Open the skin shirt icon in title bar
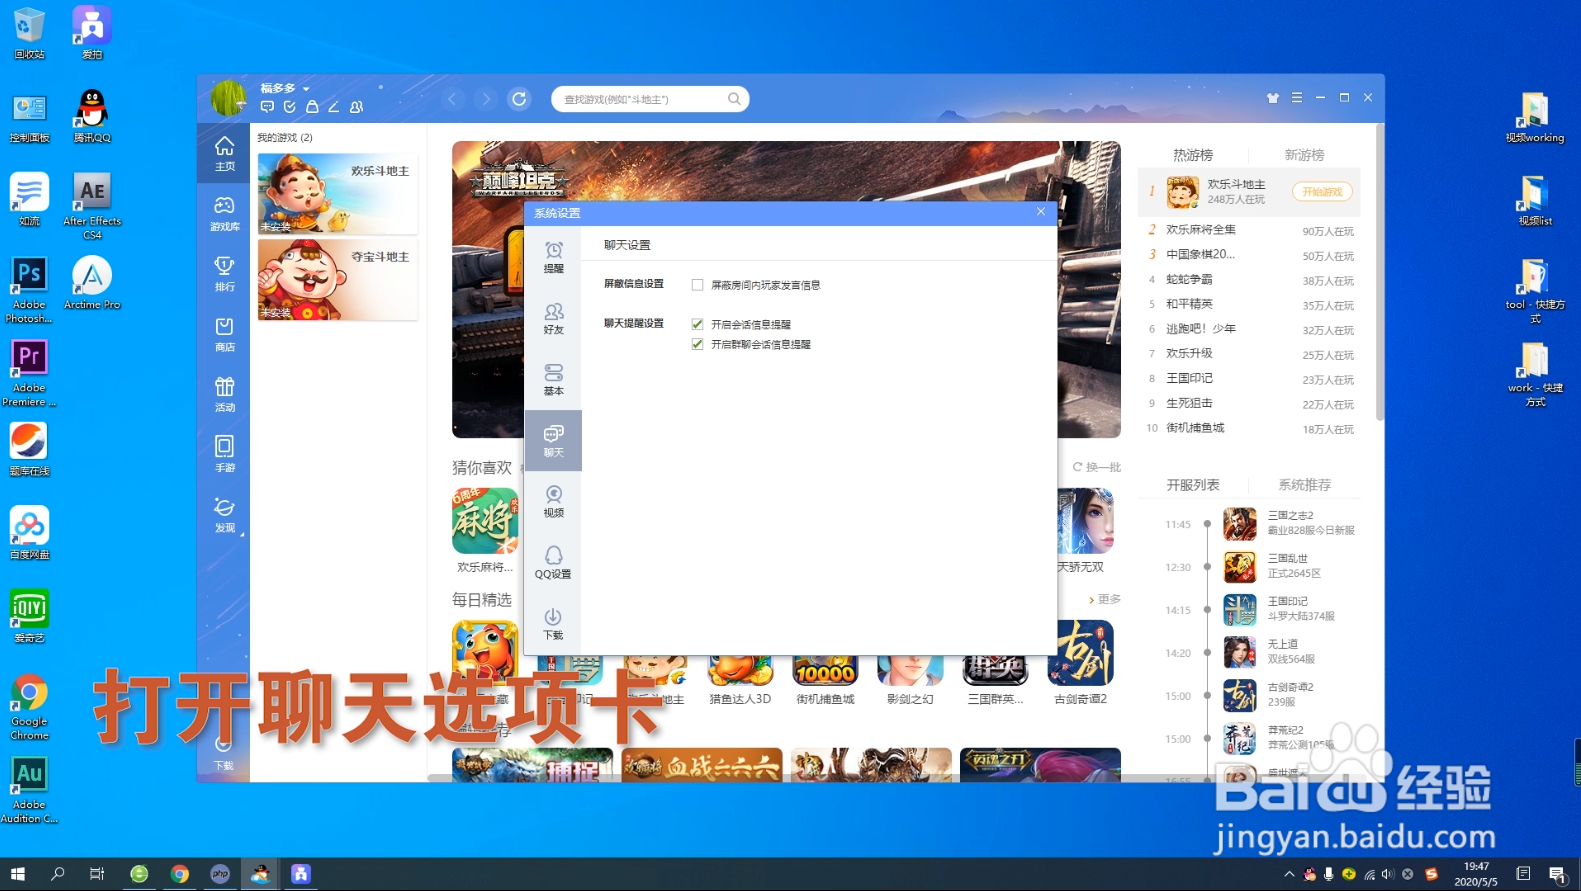This screenshot has width=1581, height=891. click(x=1273, y=98)
